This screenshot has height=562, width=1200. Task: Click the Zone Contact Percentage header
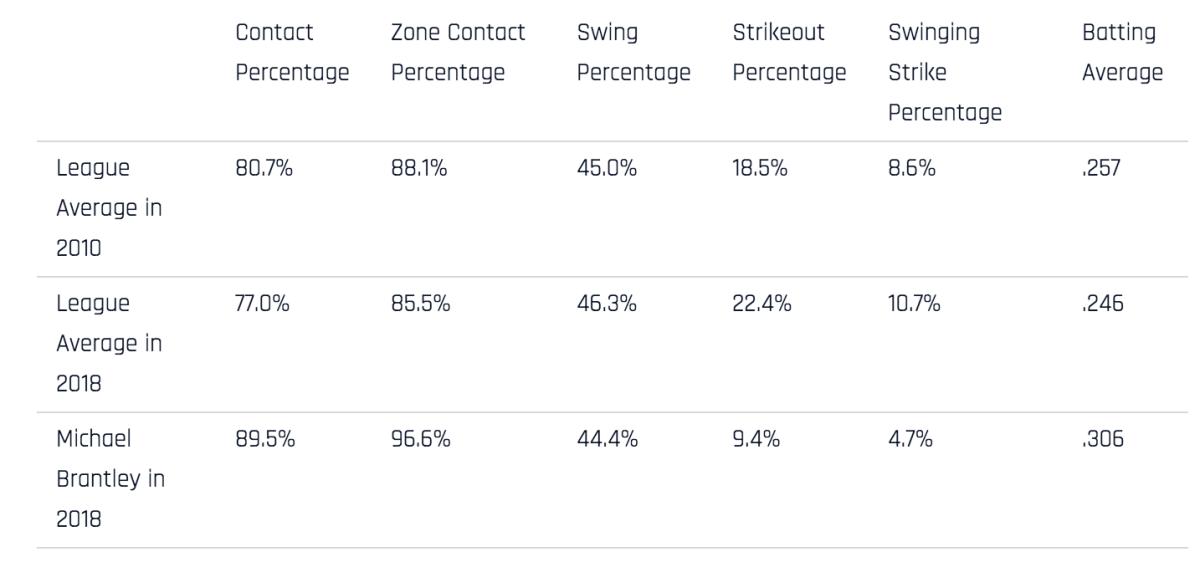[x=458, y=53]
